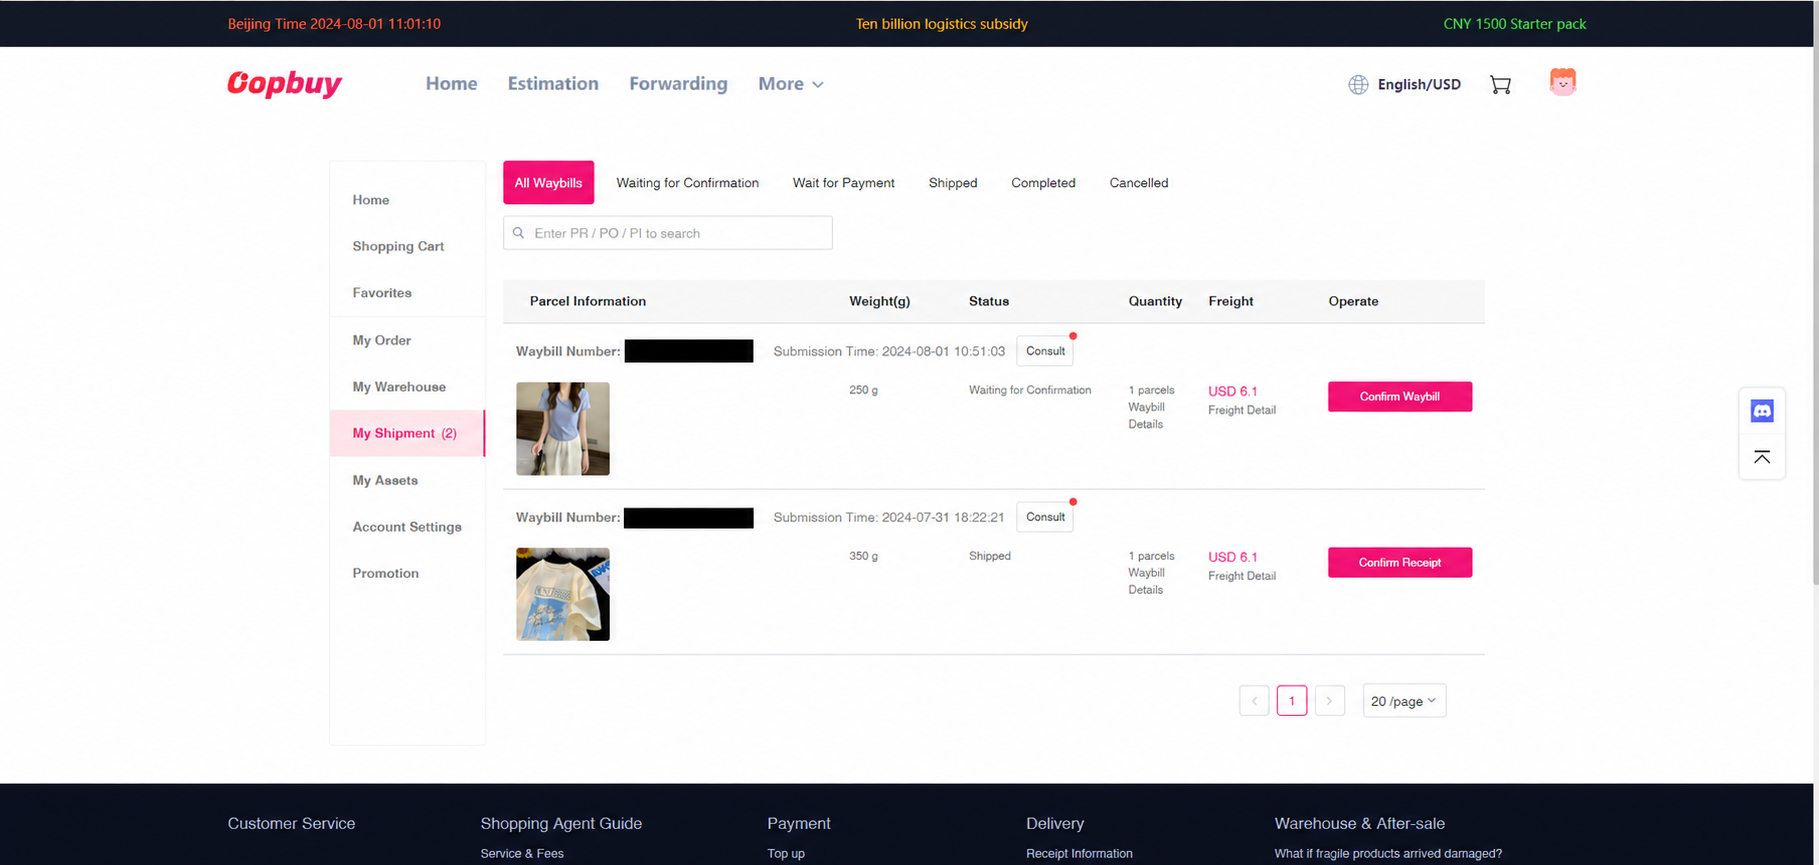Open the blue top parcel thumbnail

[563, 428]
